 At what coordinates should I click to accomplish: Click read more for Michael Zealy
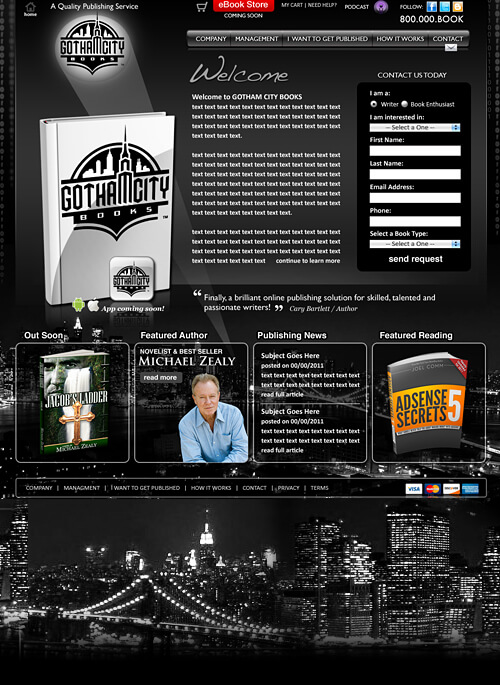click(x=161, y=377)
